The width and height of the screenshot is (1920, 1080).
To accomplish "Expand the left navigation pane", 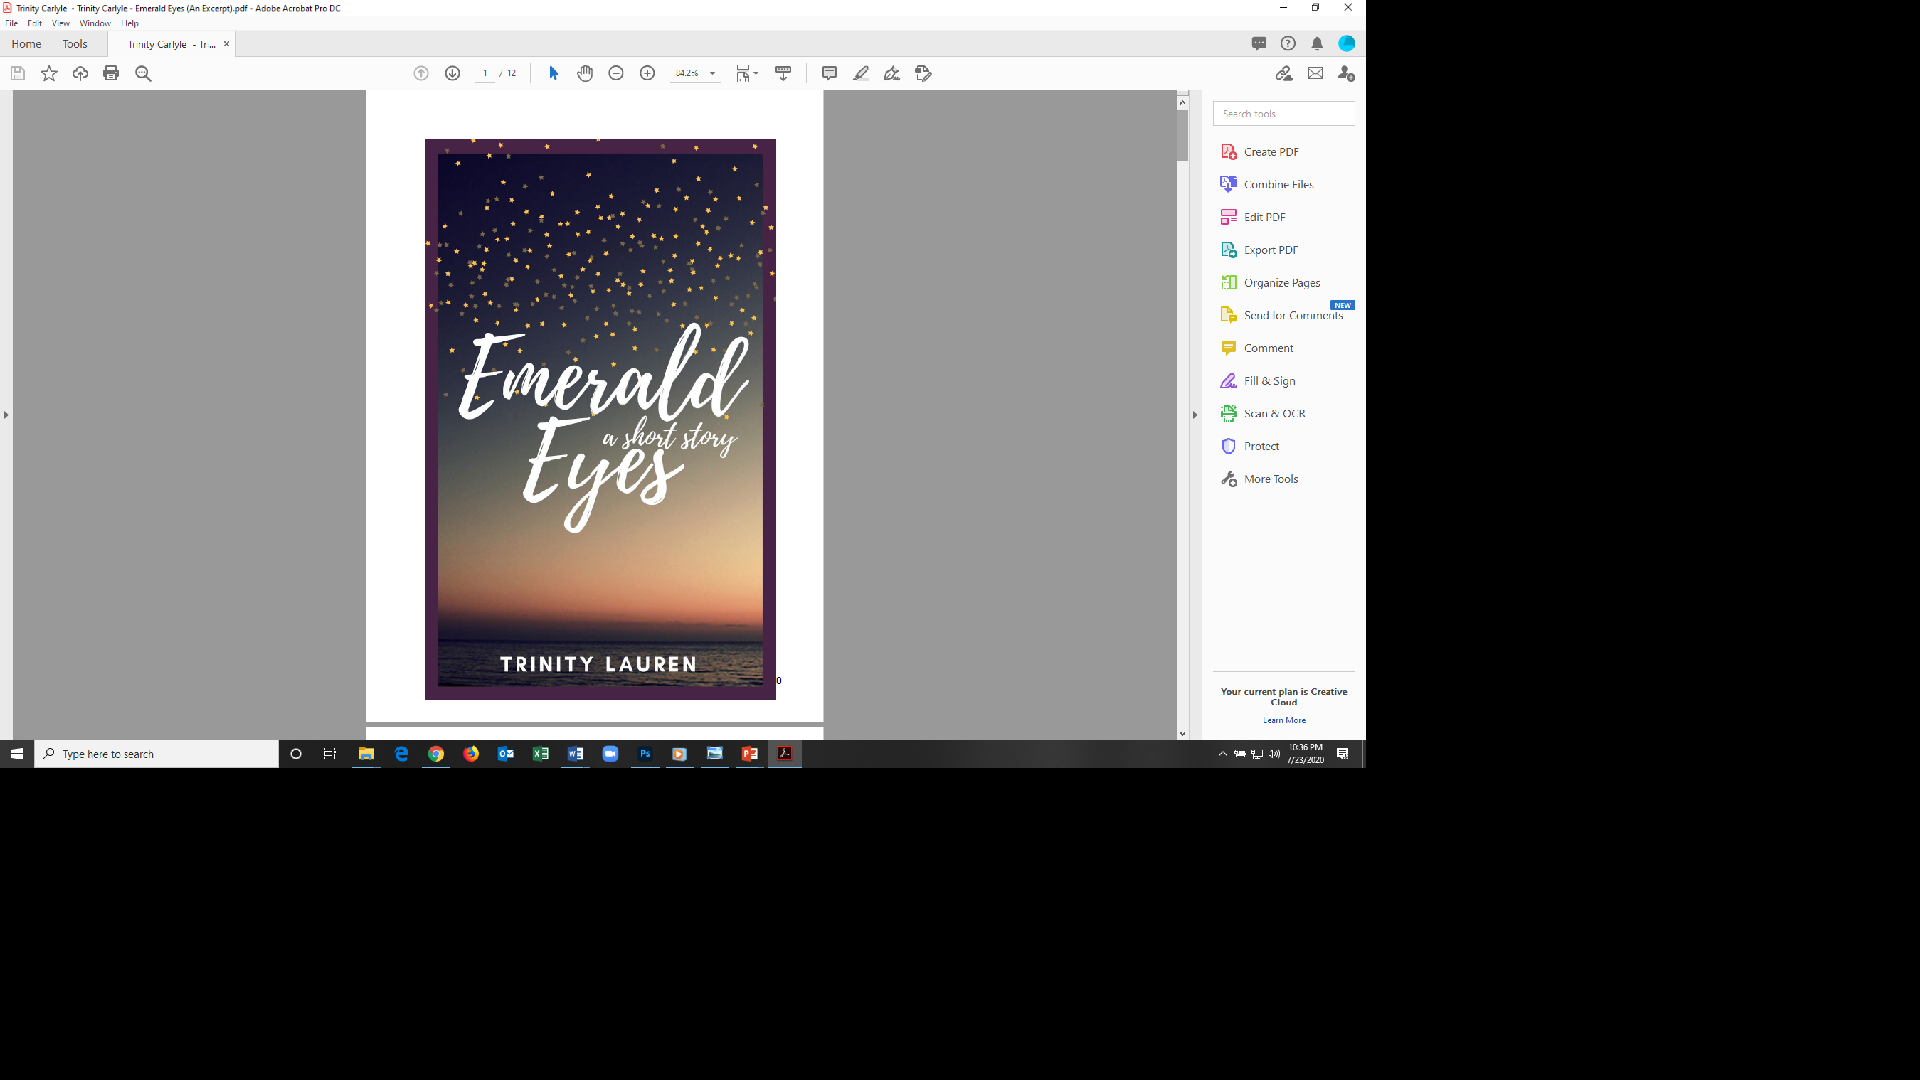I will tap(6, 414).
